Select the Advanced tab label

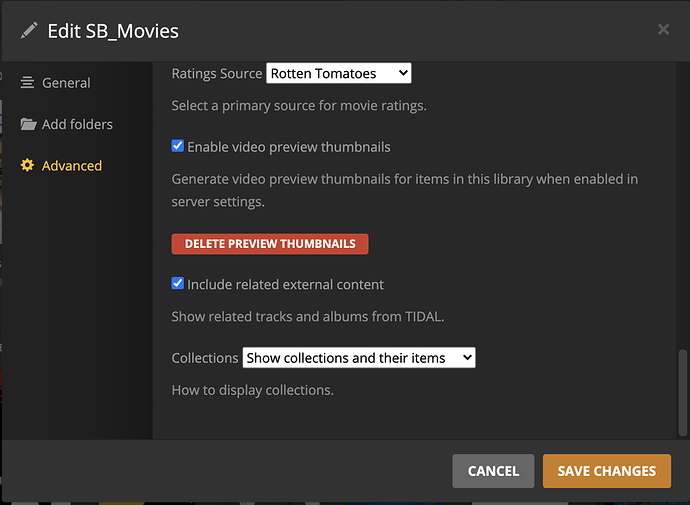pyautogui.click(x=72, y=166)
